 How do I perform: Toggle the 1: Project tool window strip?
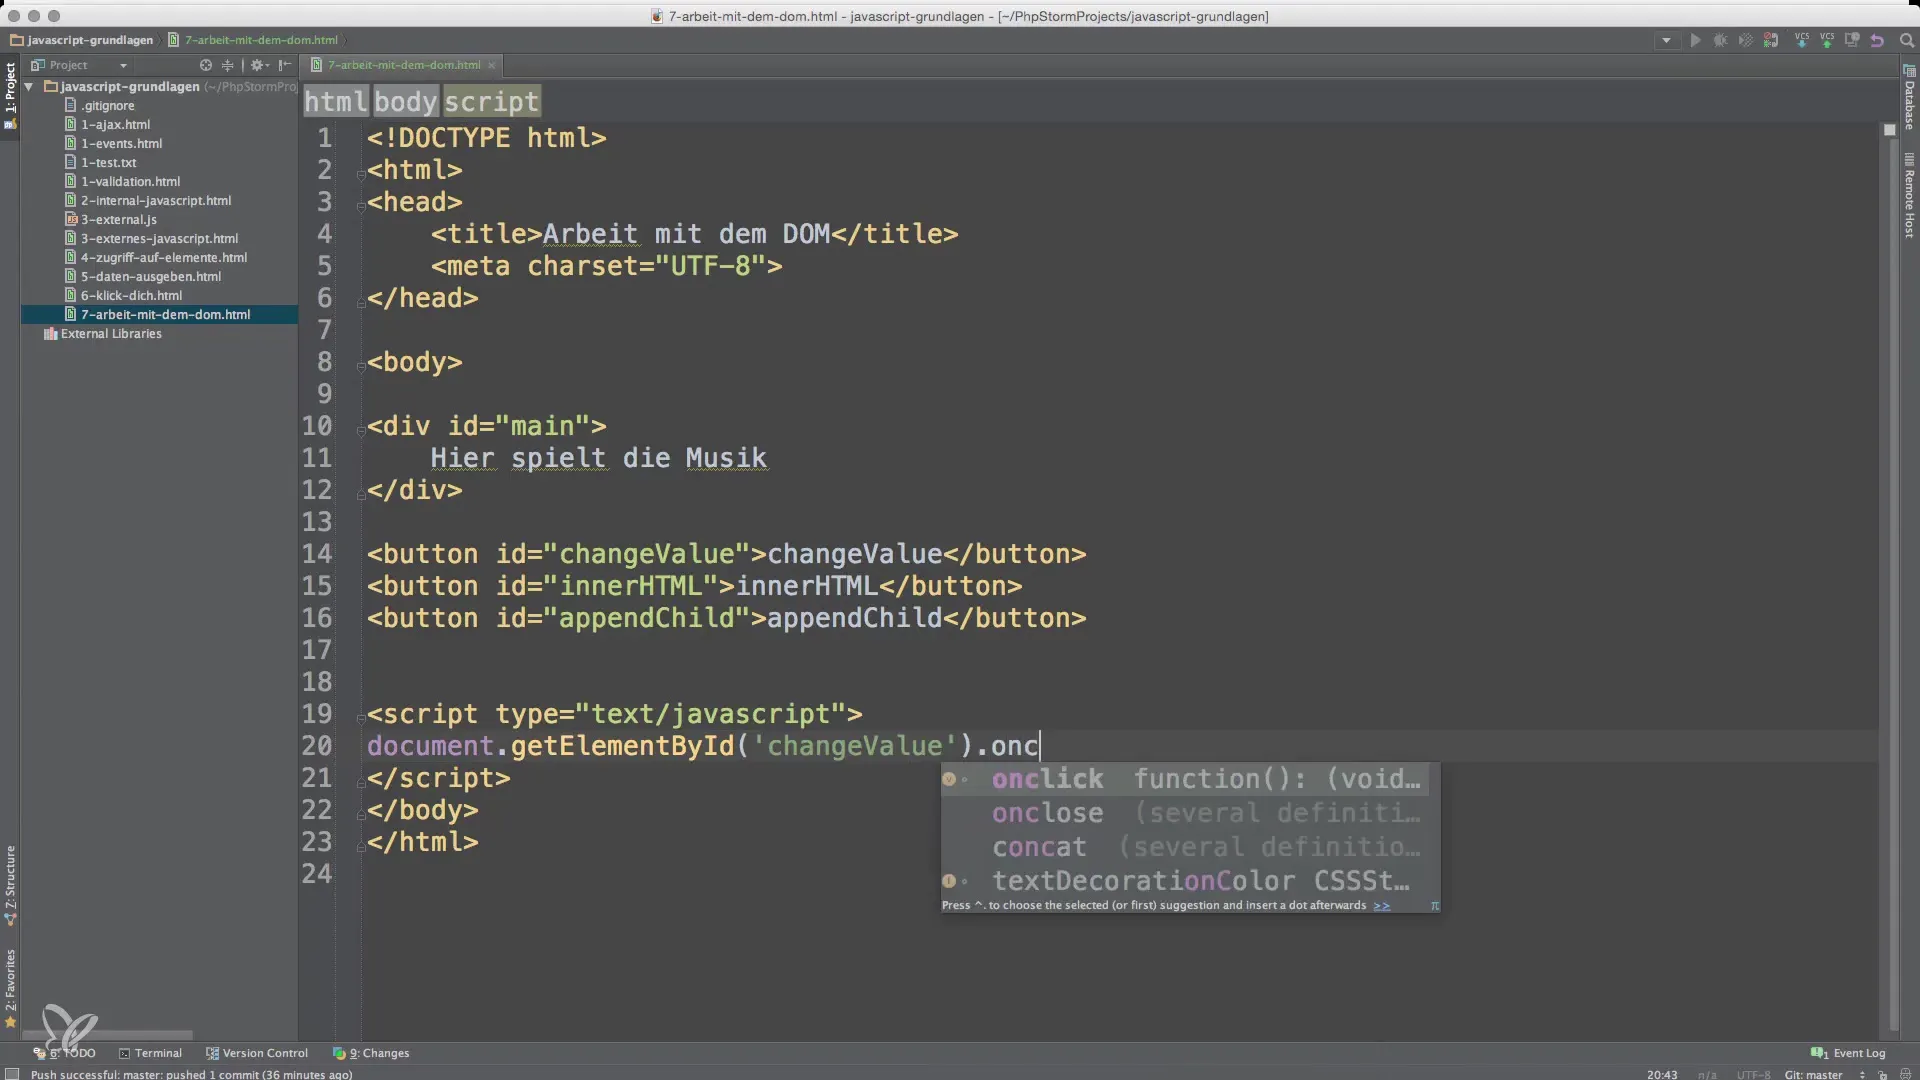10,95
